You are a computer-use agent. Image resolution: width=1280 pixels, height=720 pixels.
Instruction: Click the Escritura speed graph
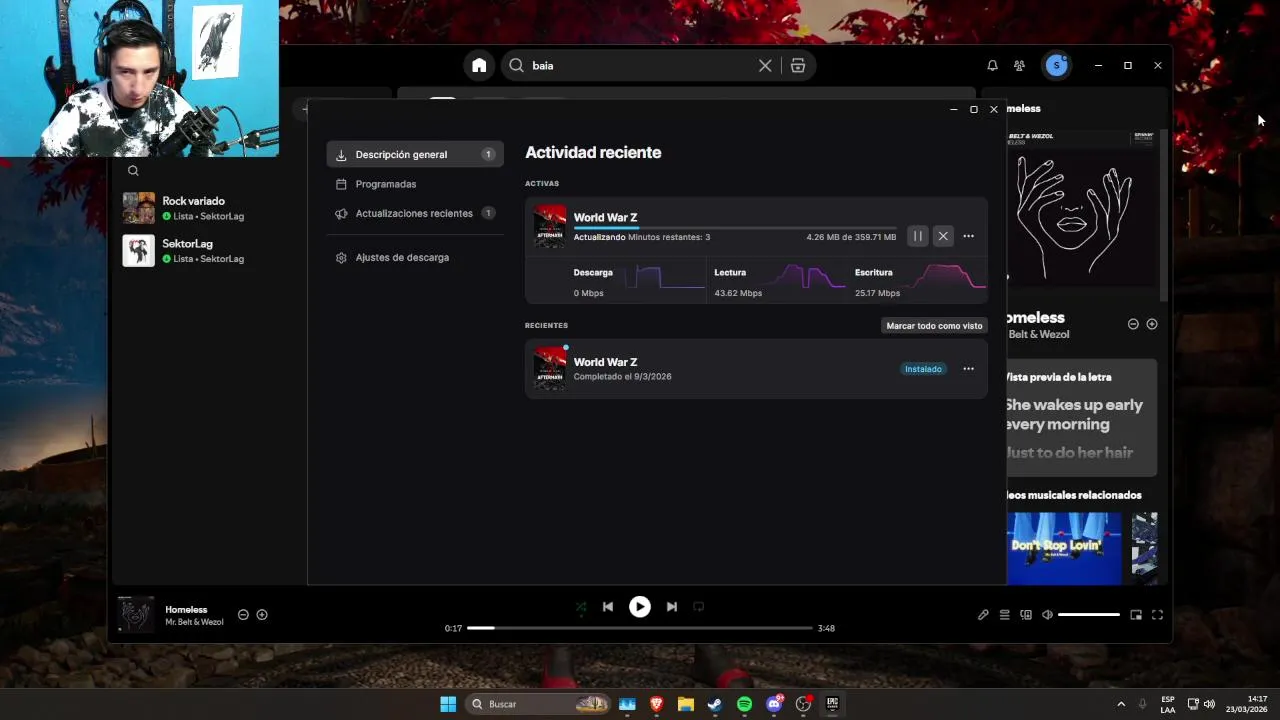(x=946, y=277)
